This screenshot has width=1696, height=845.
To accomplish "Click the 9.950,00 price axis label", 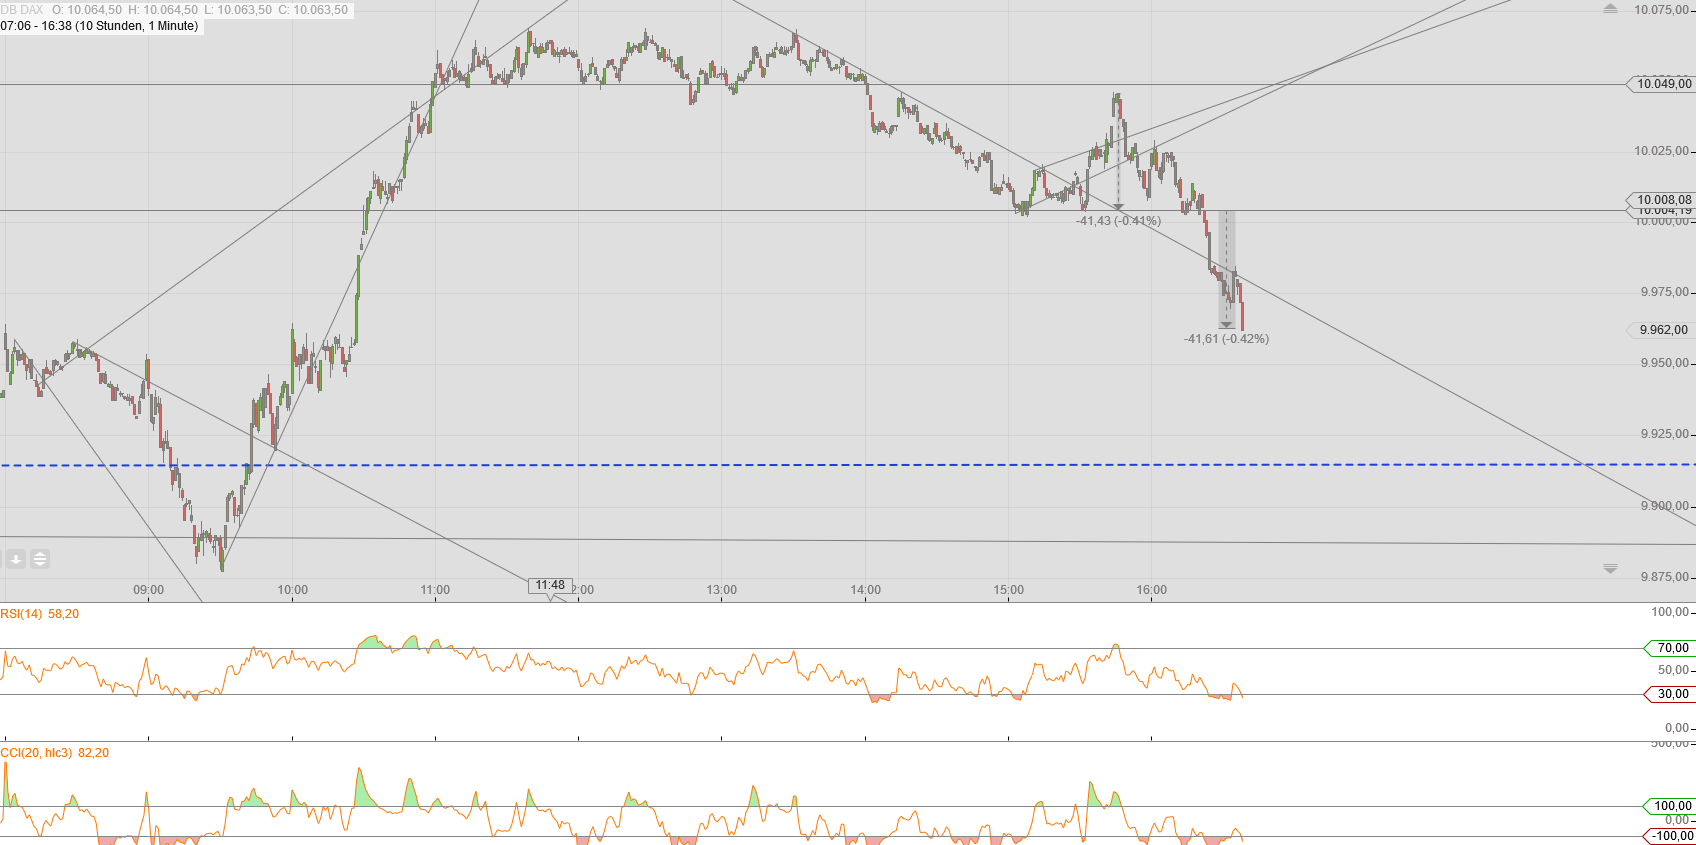I will click(1664, 363).
